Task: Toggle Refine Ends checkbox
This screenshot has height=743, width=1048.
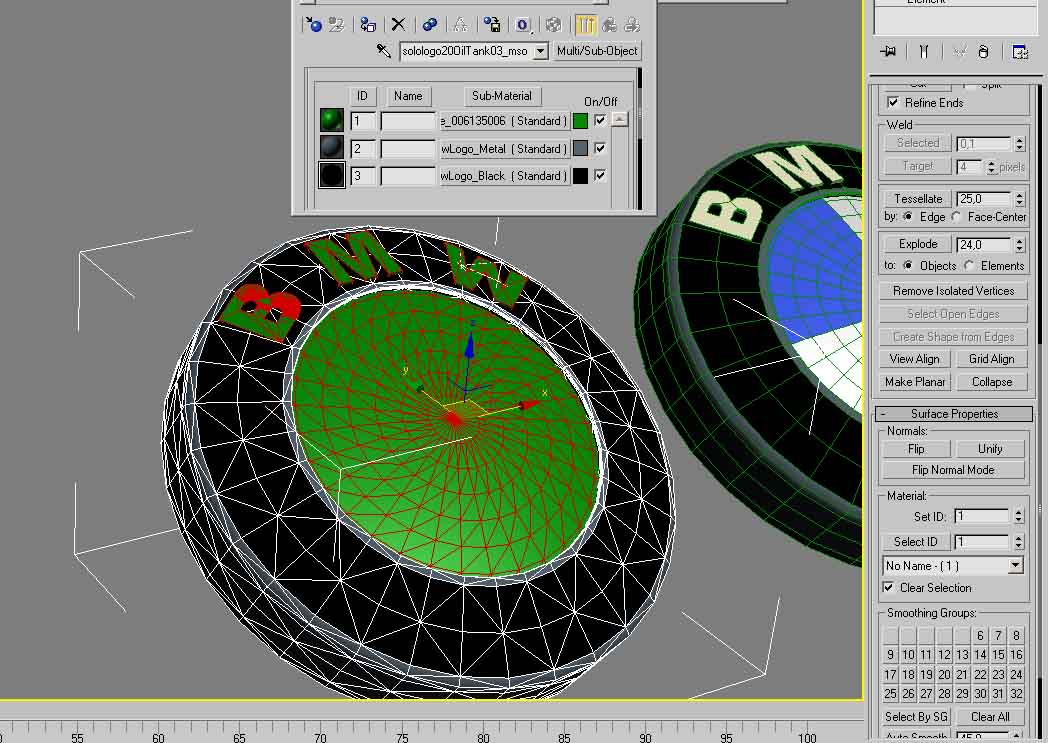Action: pyautogui.click(x=893, y=102)
